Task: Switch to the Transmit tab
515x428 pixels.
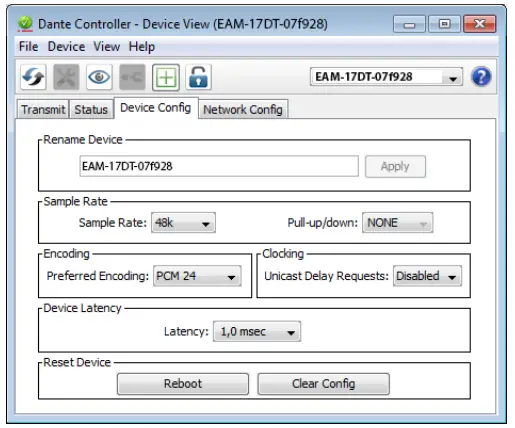Action: point(43,109)
